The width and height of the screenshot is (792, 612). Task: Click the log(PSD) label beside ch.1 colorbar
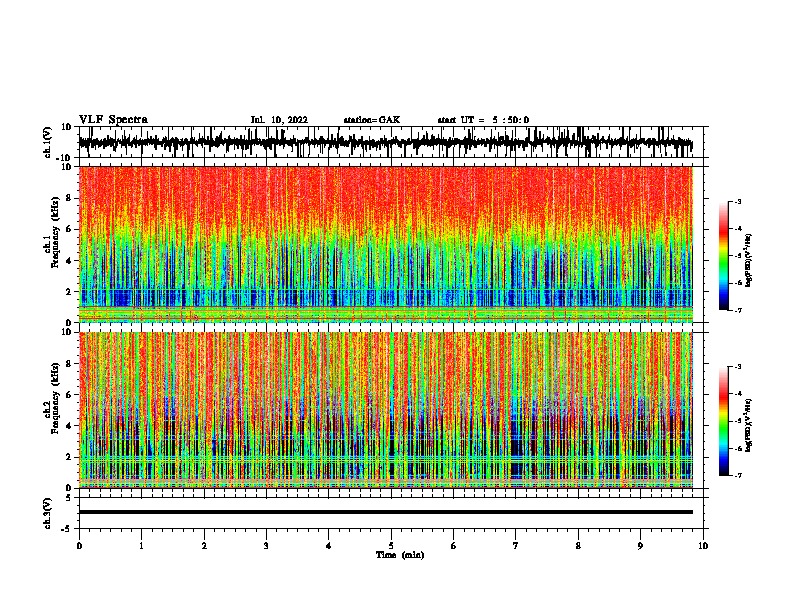click(748, 261)
